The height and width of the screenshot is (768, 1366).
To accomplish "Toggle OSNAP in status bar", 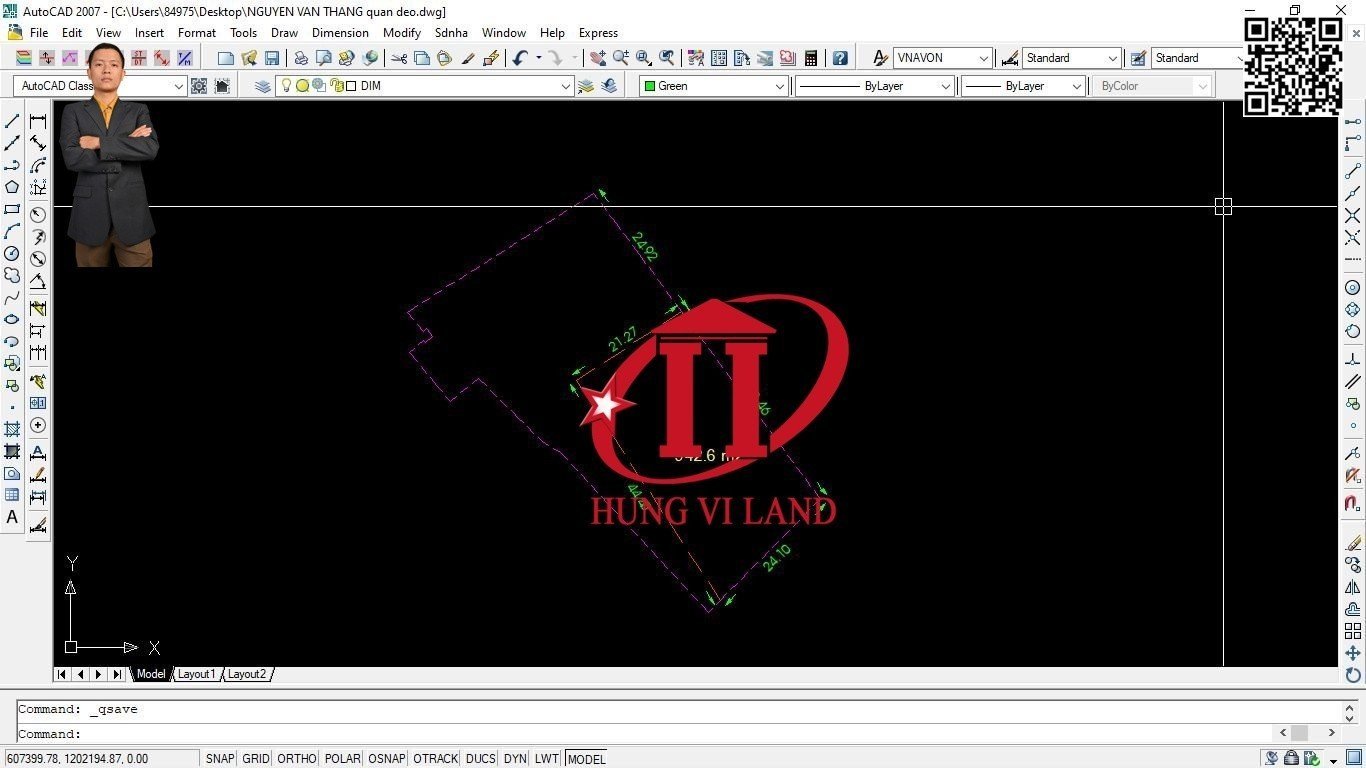I will pos(387,759).
